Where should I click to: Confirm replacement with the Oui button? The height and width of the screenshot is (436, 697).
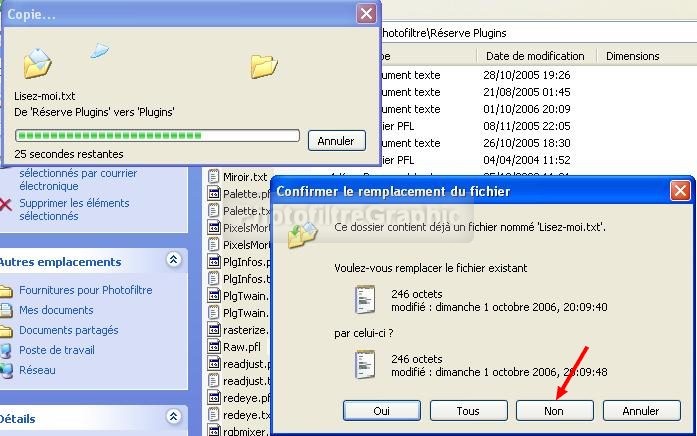click(381, 411)
